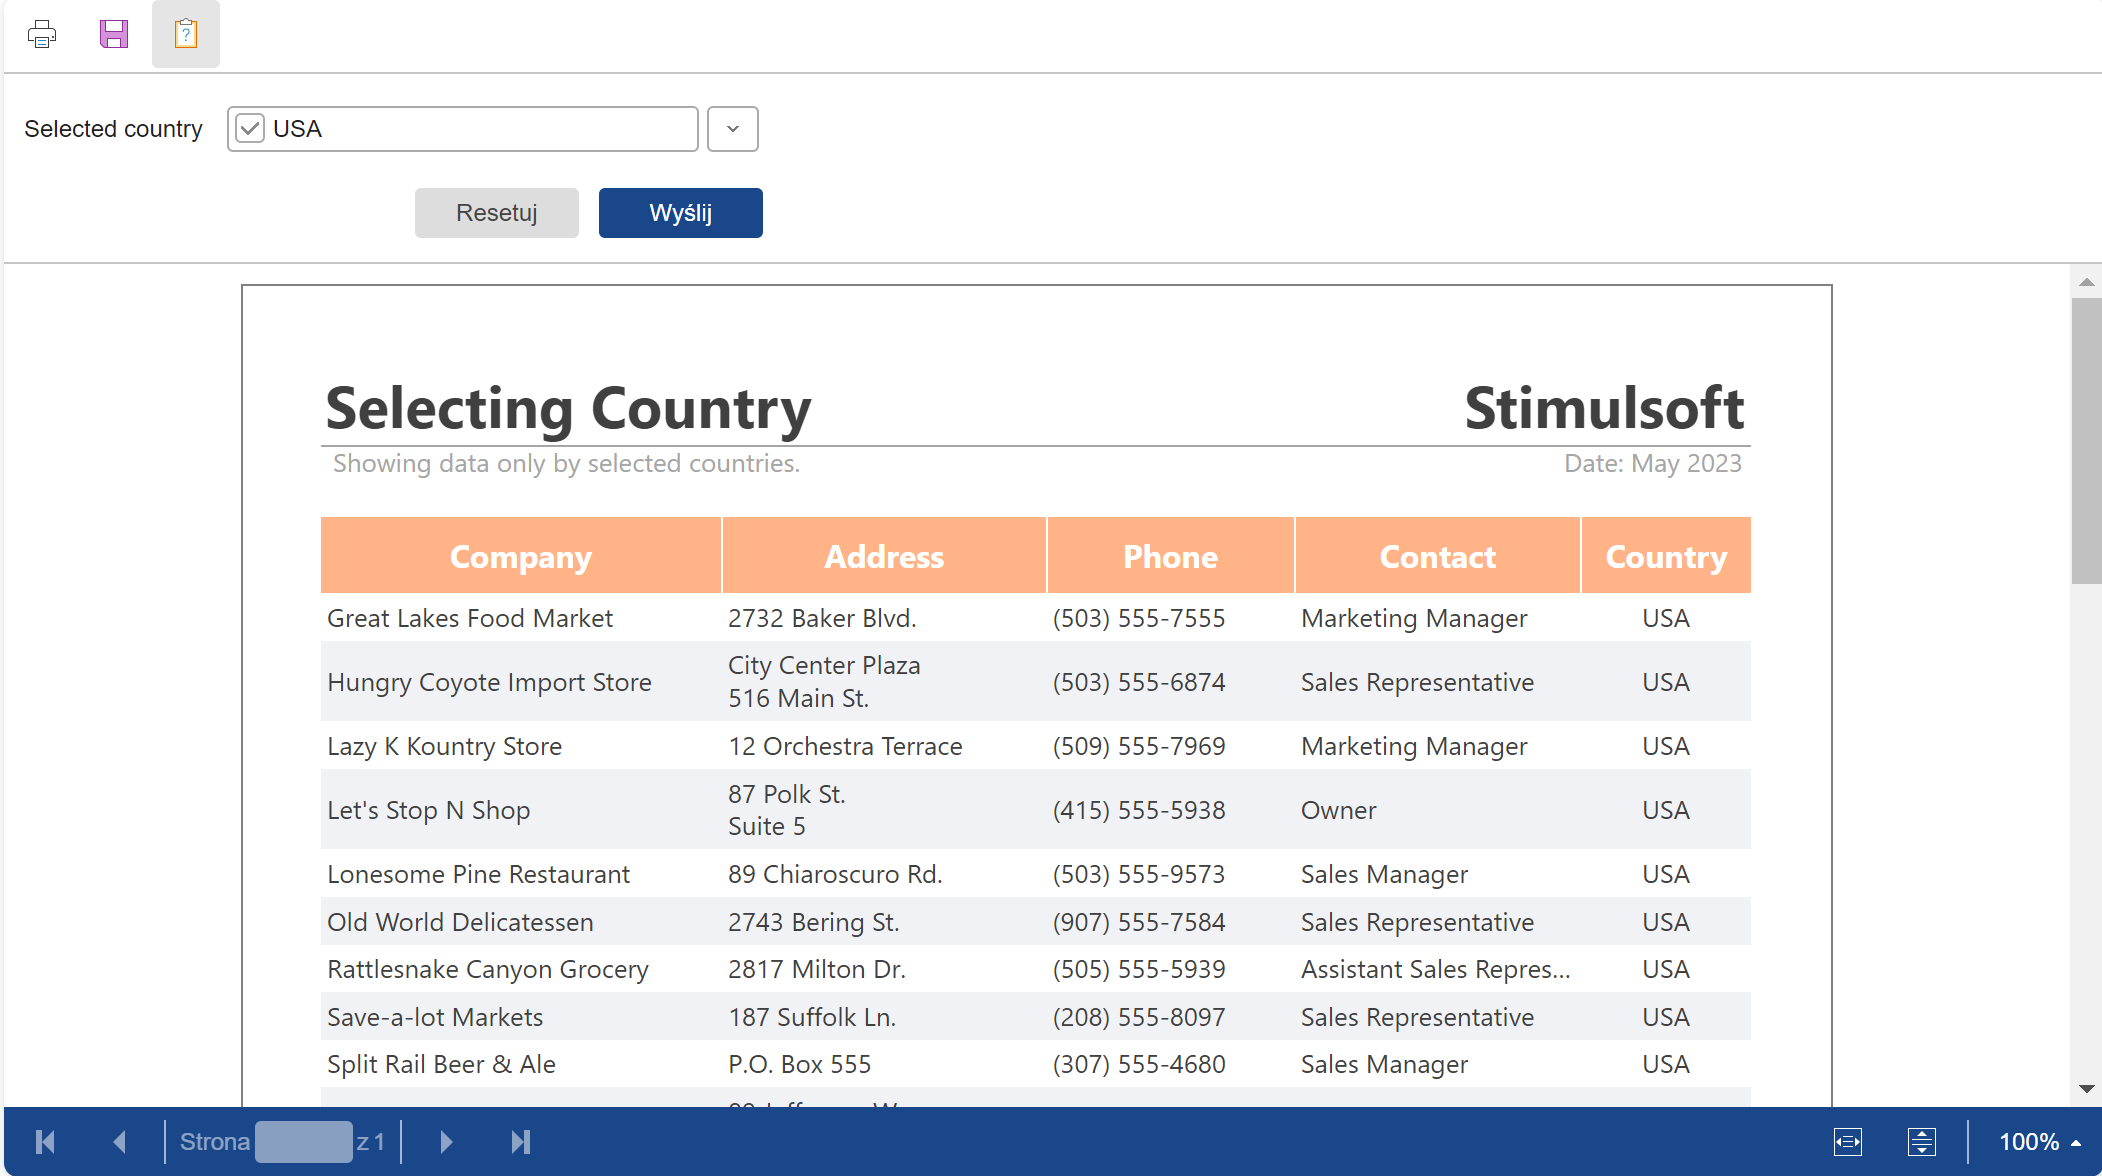Go to the next page
Viewport: 2102px width, 1176px height.
point(446,1141)
